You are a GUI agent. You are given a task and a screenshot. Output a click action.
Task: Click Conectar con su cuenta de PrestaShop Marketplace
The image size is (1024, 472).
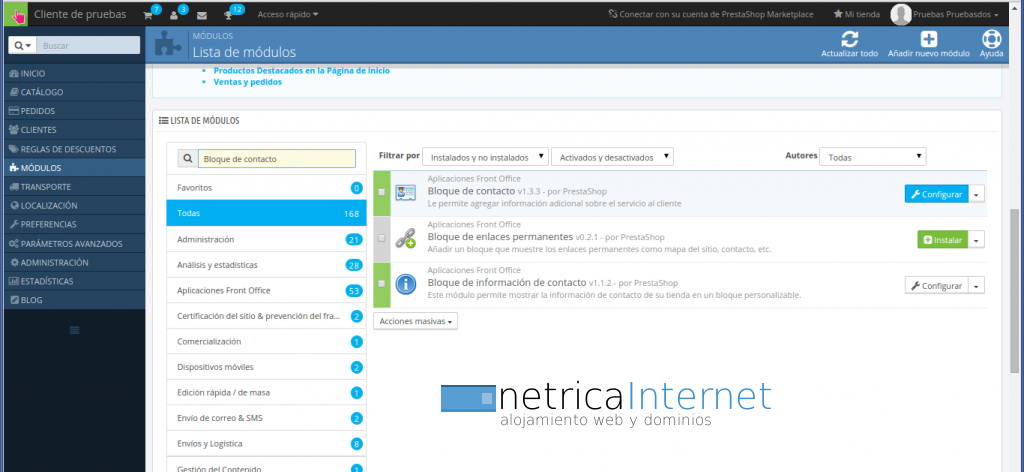pyautogui.click(x=711, y=14)
